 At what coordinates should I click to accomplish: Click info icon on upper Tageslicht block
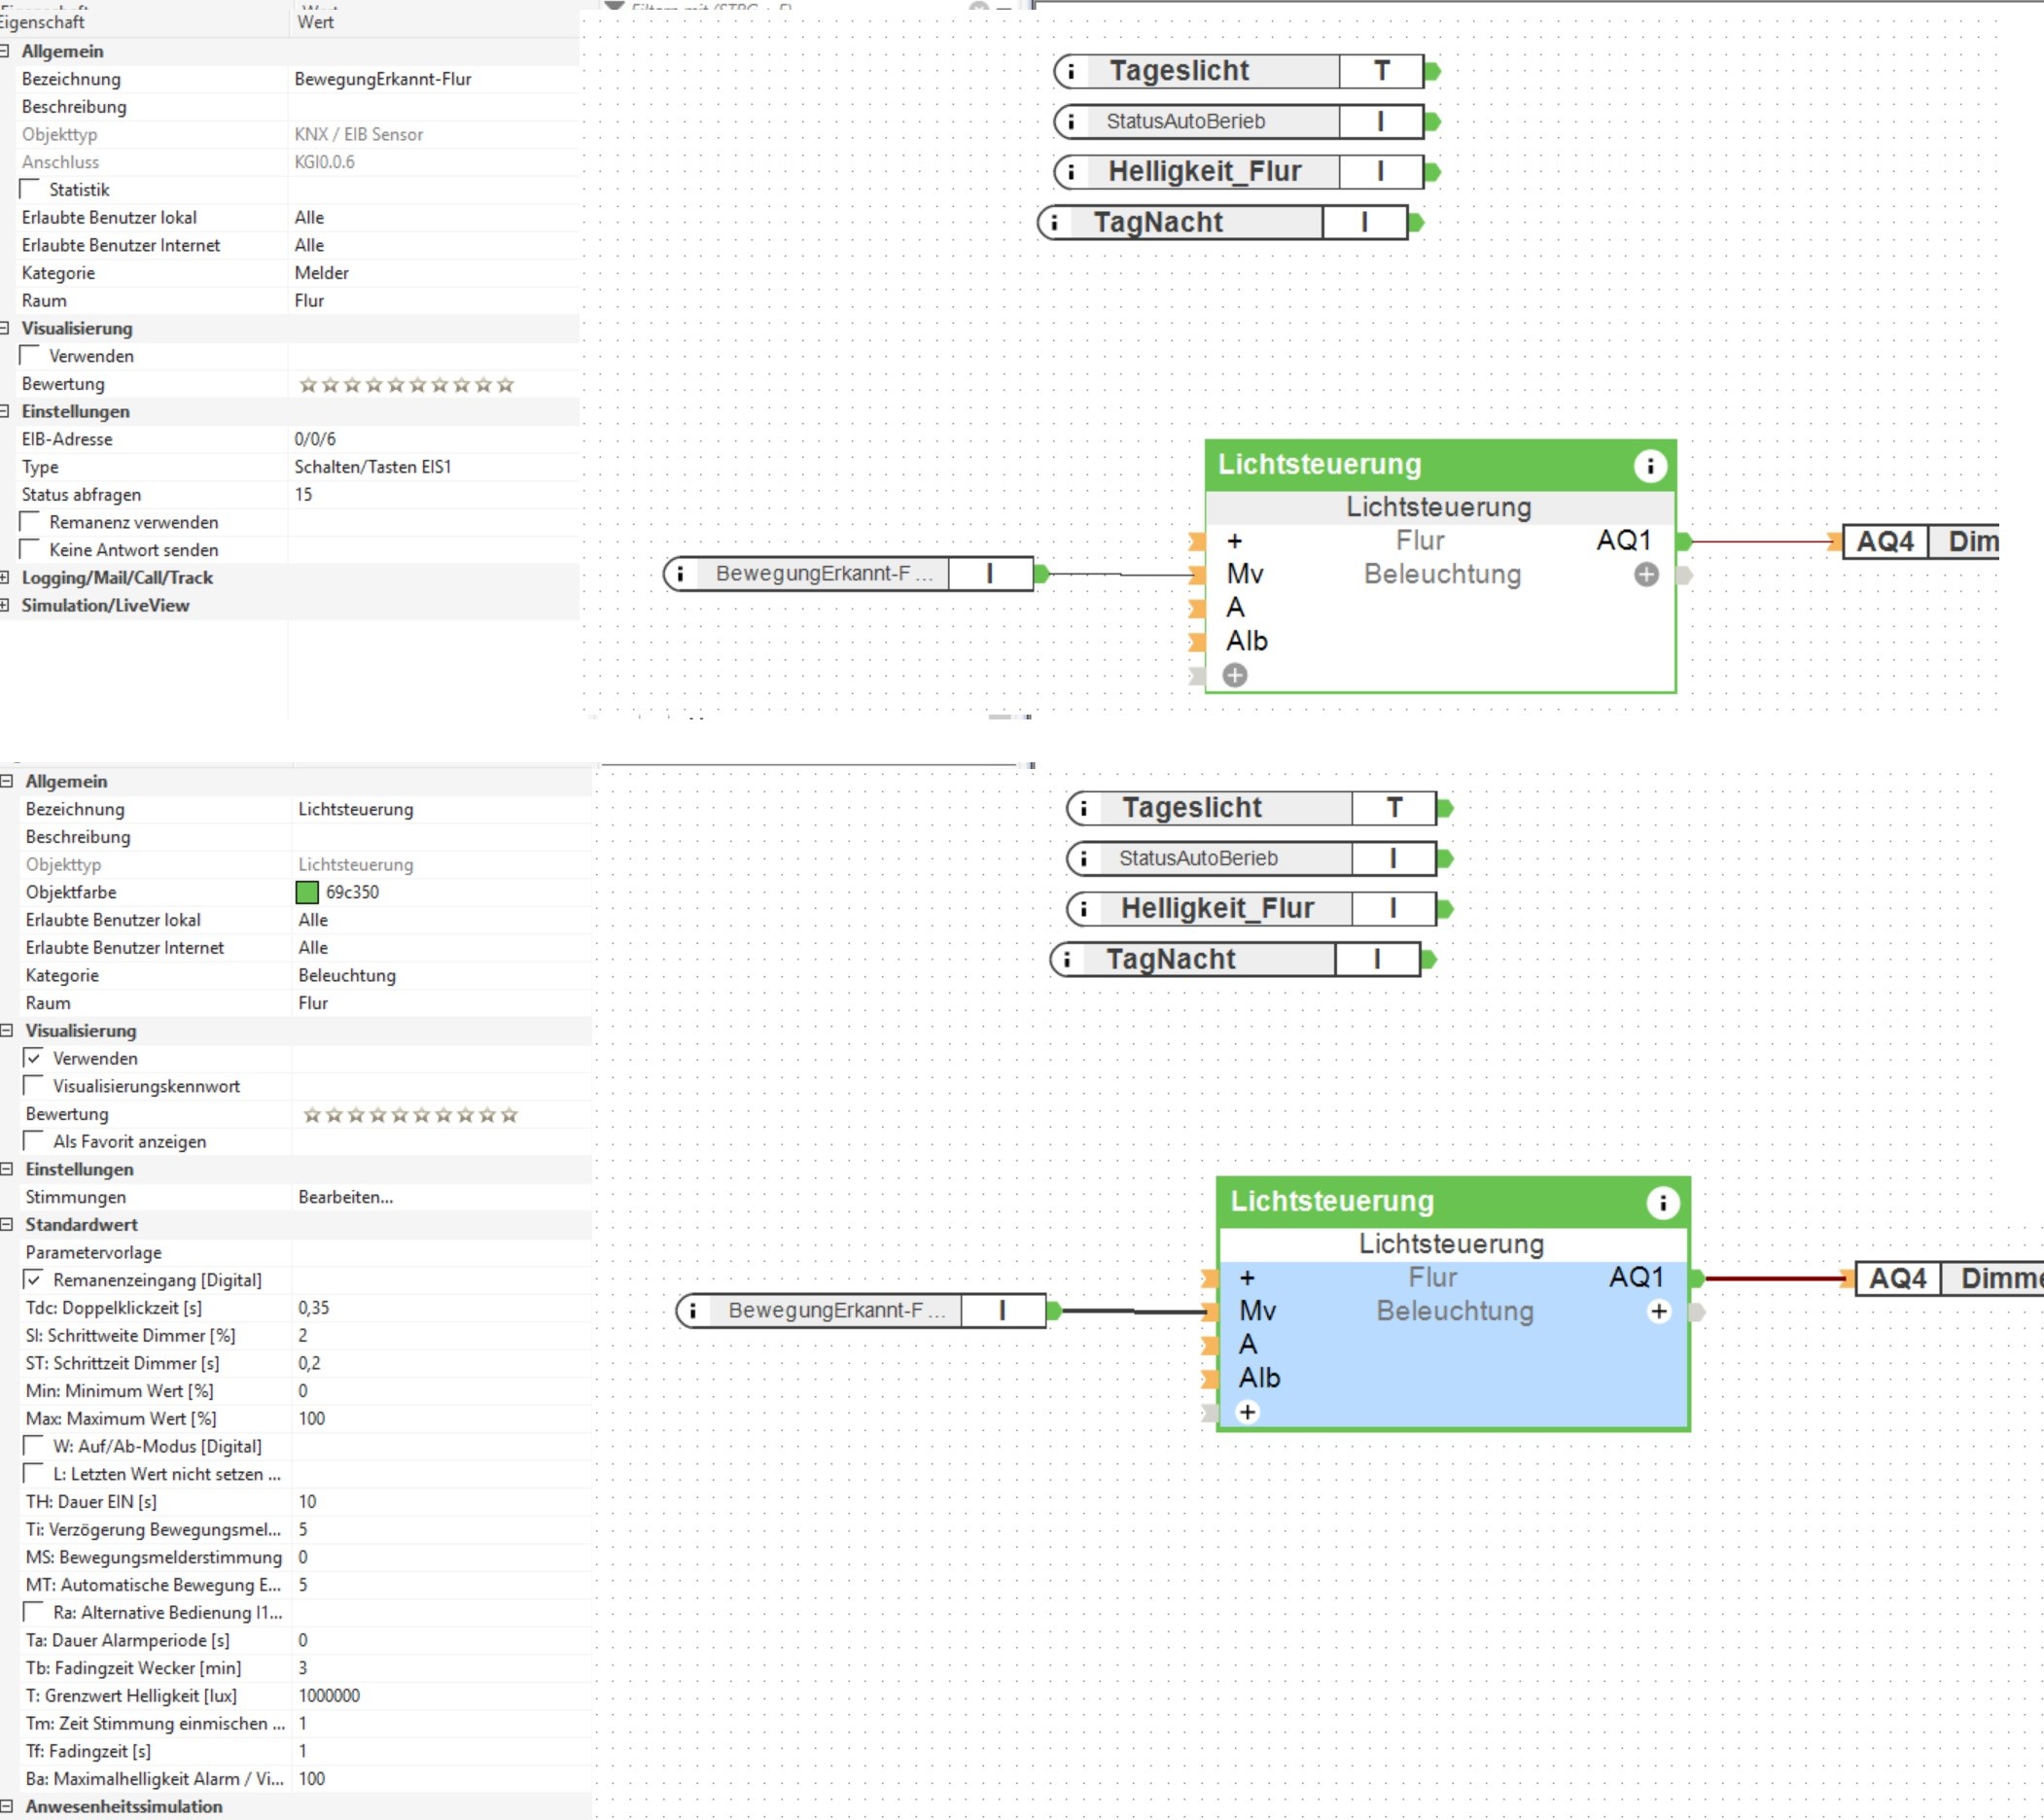point(1071,71)
